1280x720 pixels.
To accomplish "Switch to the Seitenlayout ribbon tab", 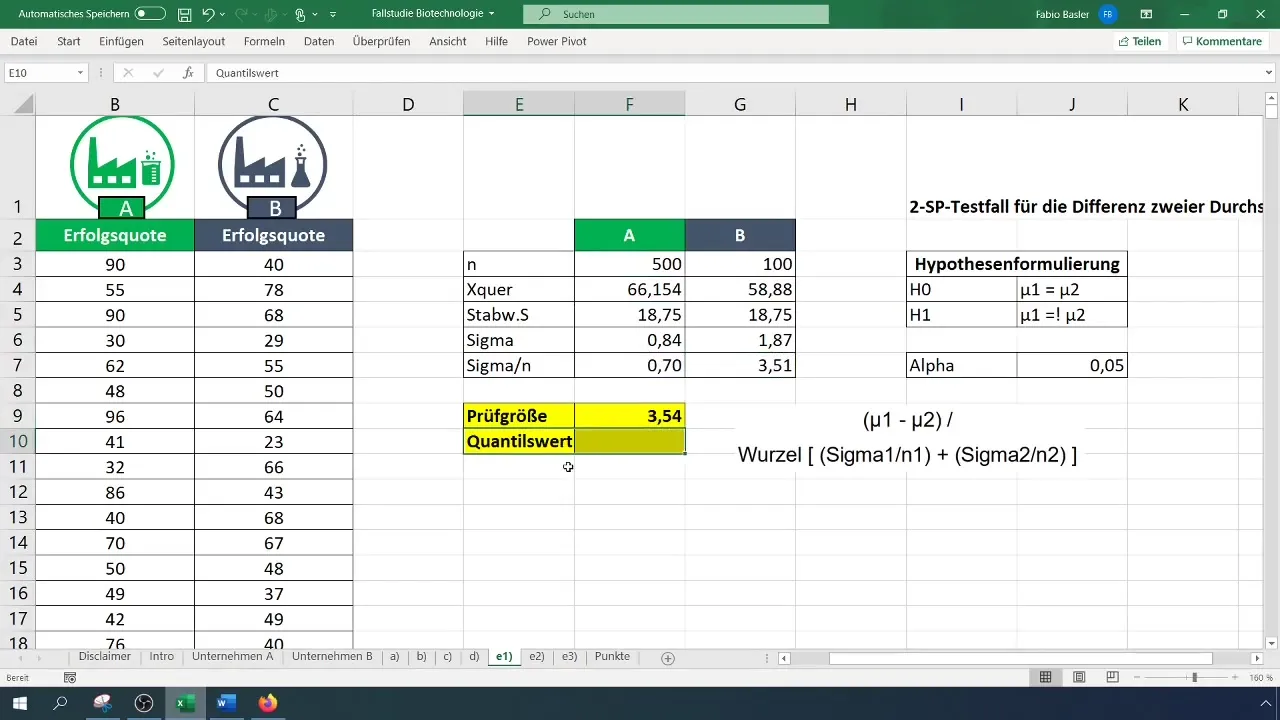I will point(193,42).
